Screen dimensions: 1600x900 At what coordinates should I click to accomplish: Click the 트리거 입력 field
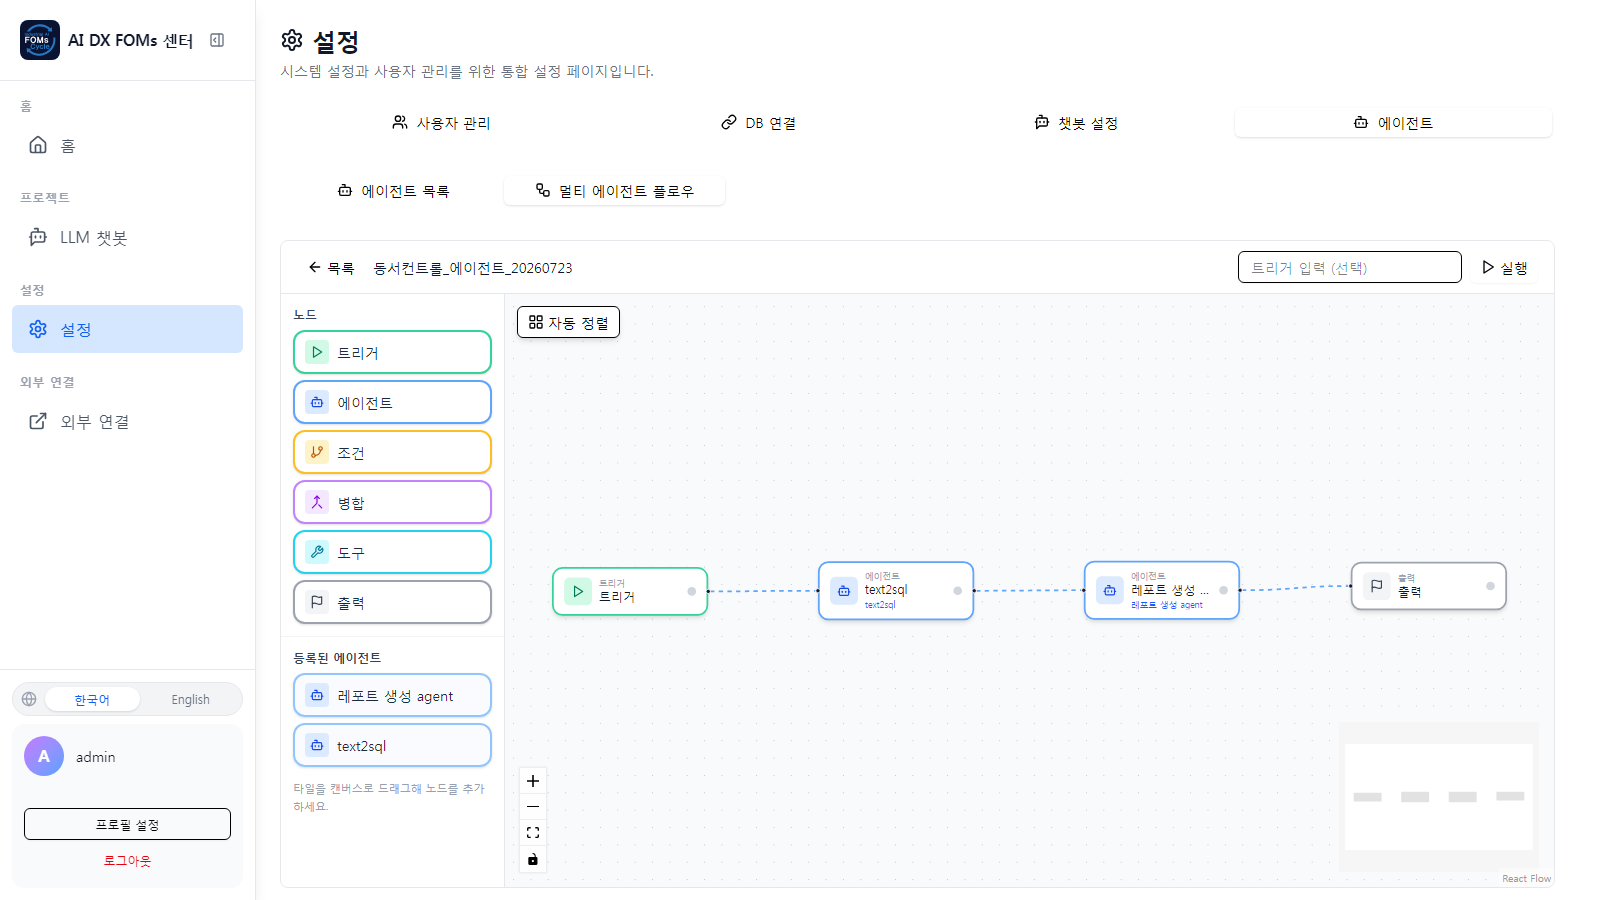(1349, 268)
